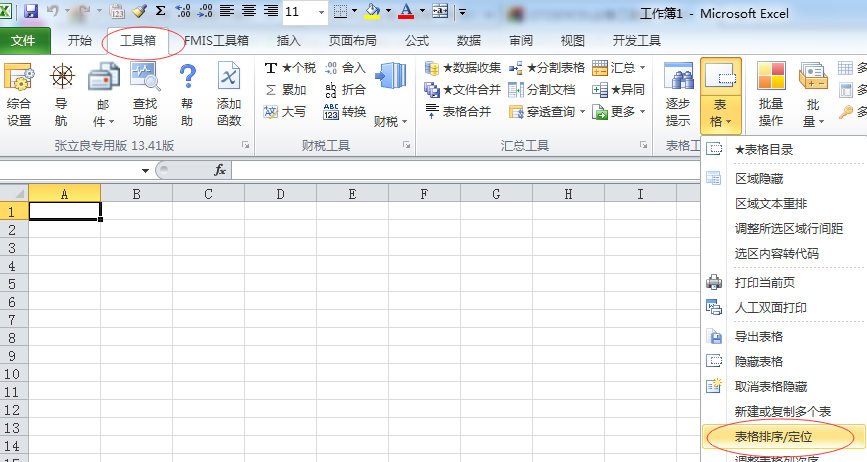867x462 pixels.
Task: Click the AutoSum sigma icon in toolbar
Action: (x=160, y=12)
